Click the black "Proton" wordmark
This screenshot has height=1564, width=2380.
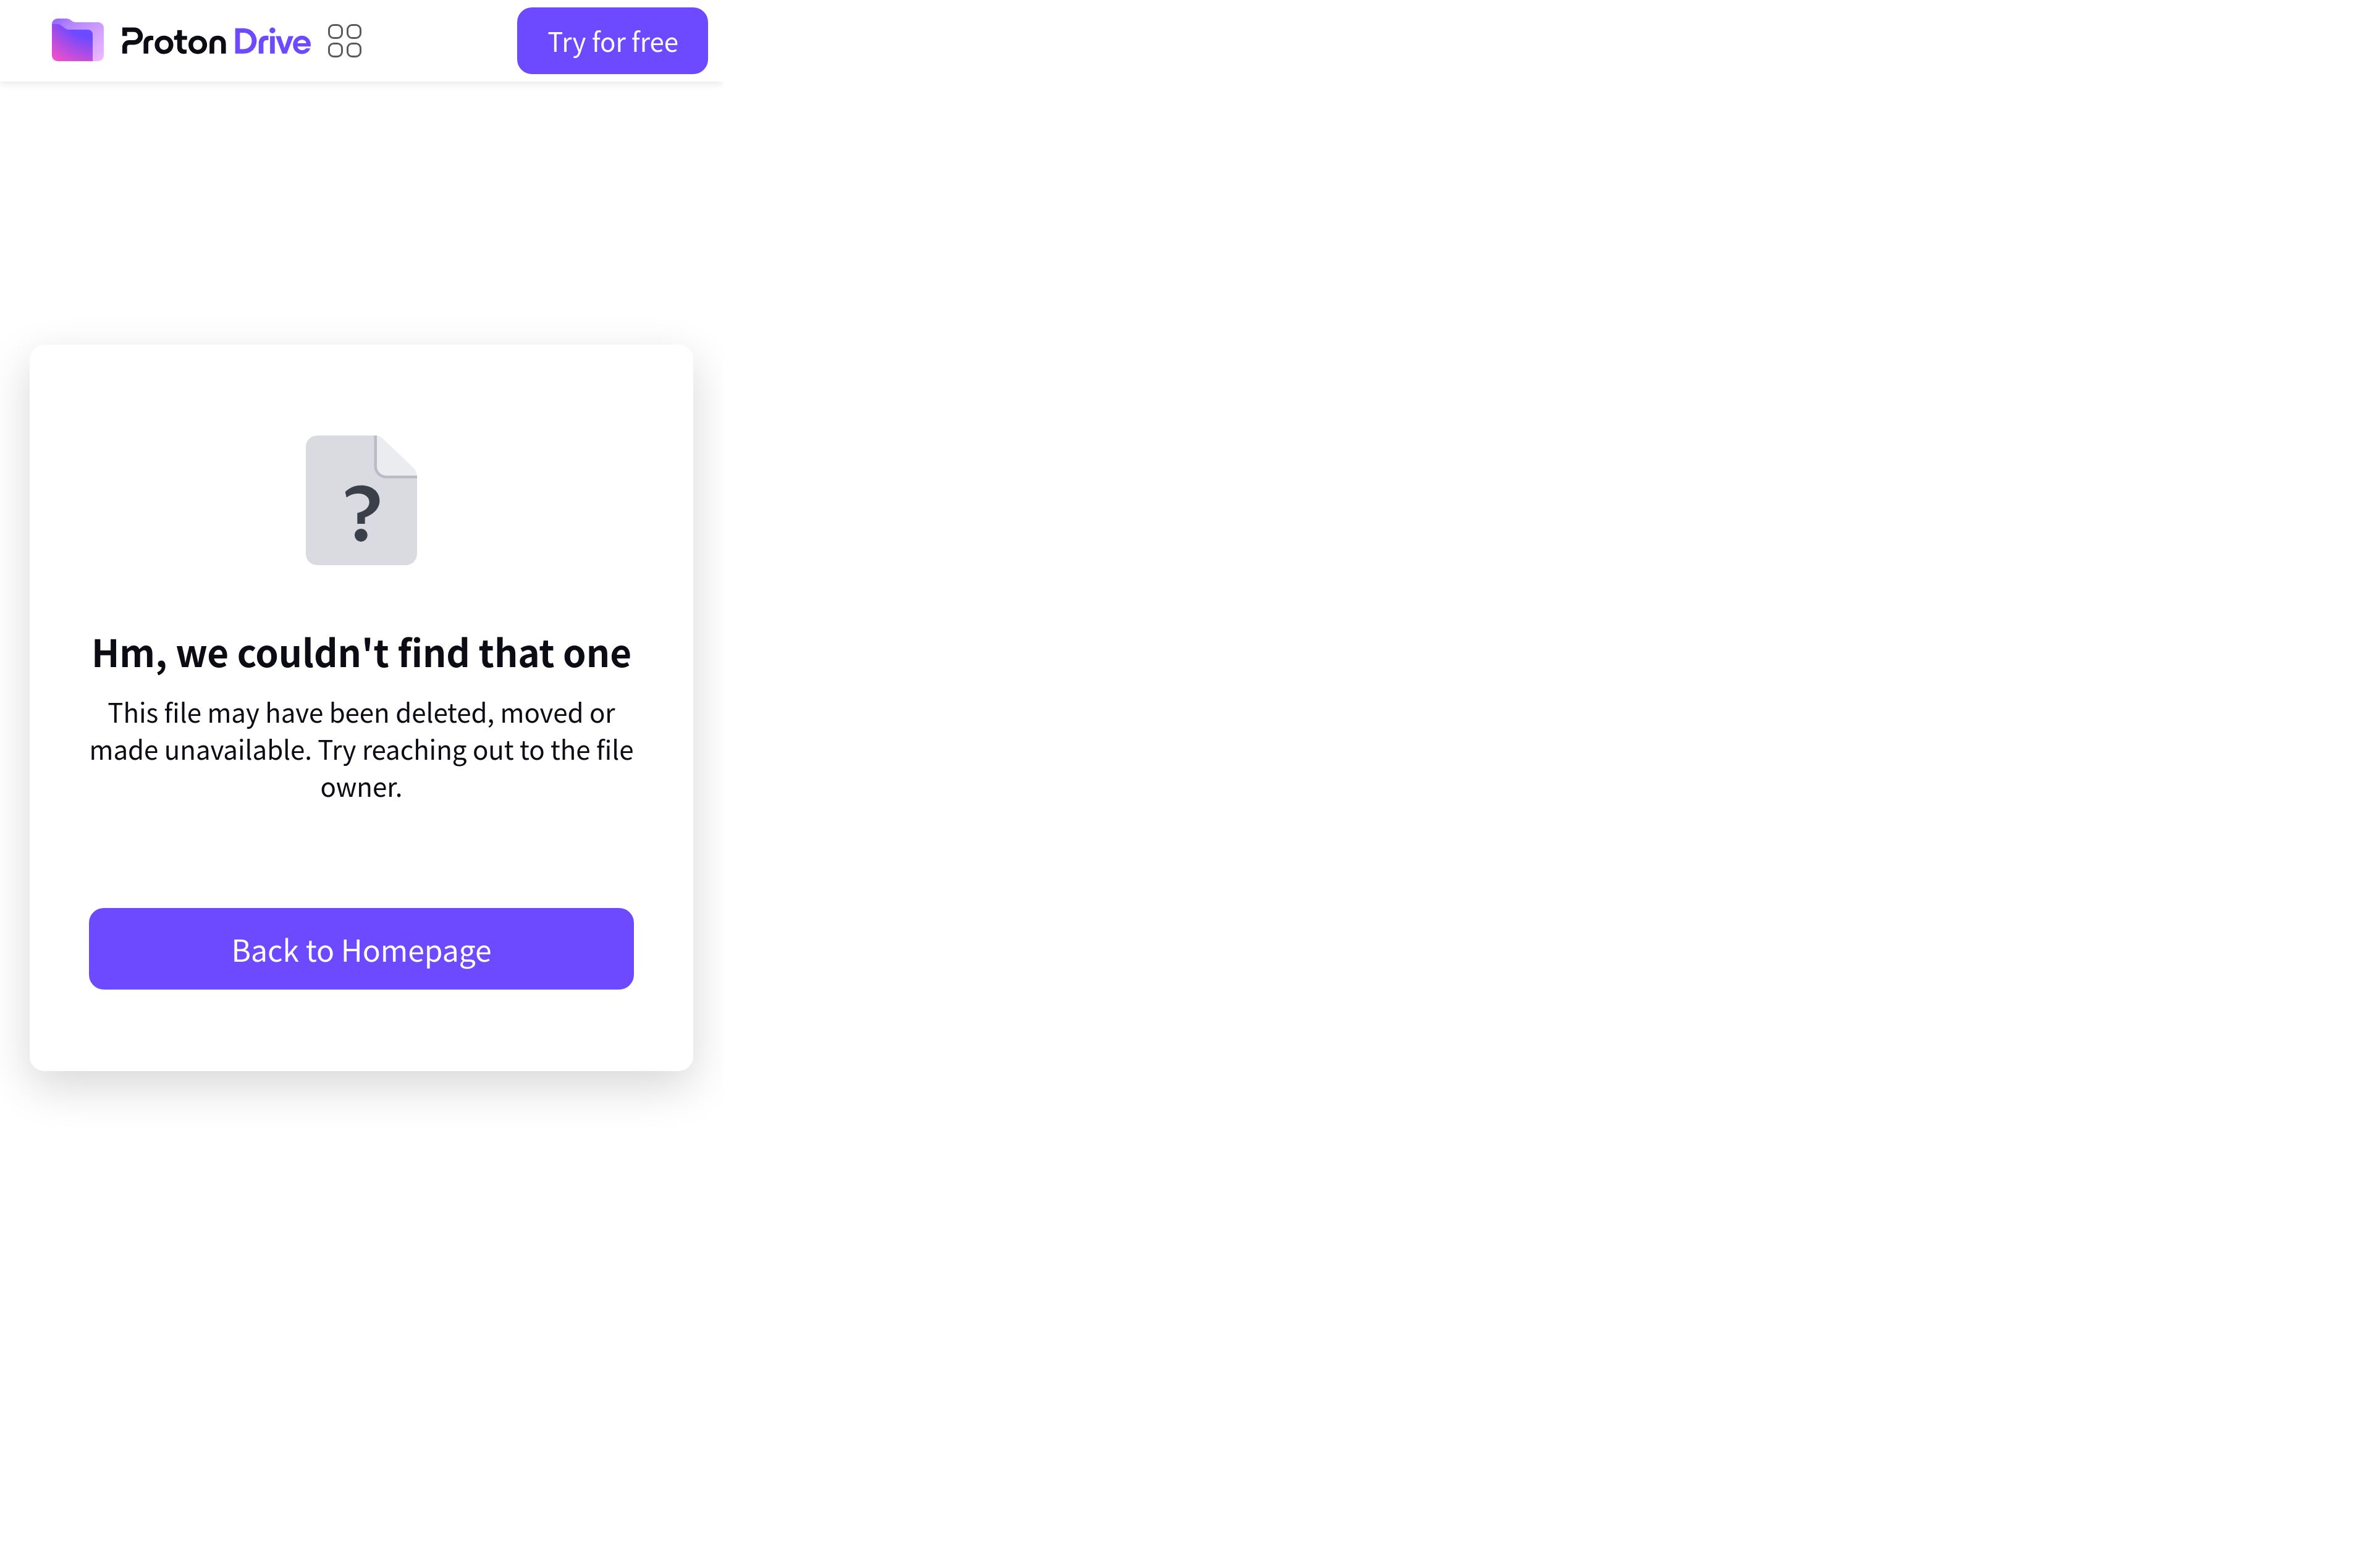(x=173, y=42)
